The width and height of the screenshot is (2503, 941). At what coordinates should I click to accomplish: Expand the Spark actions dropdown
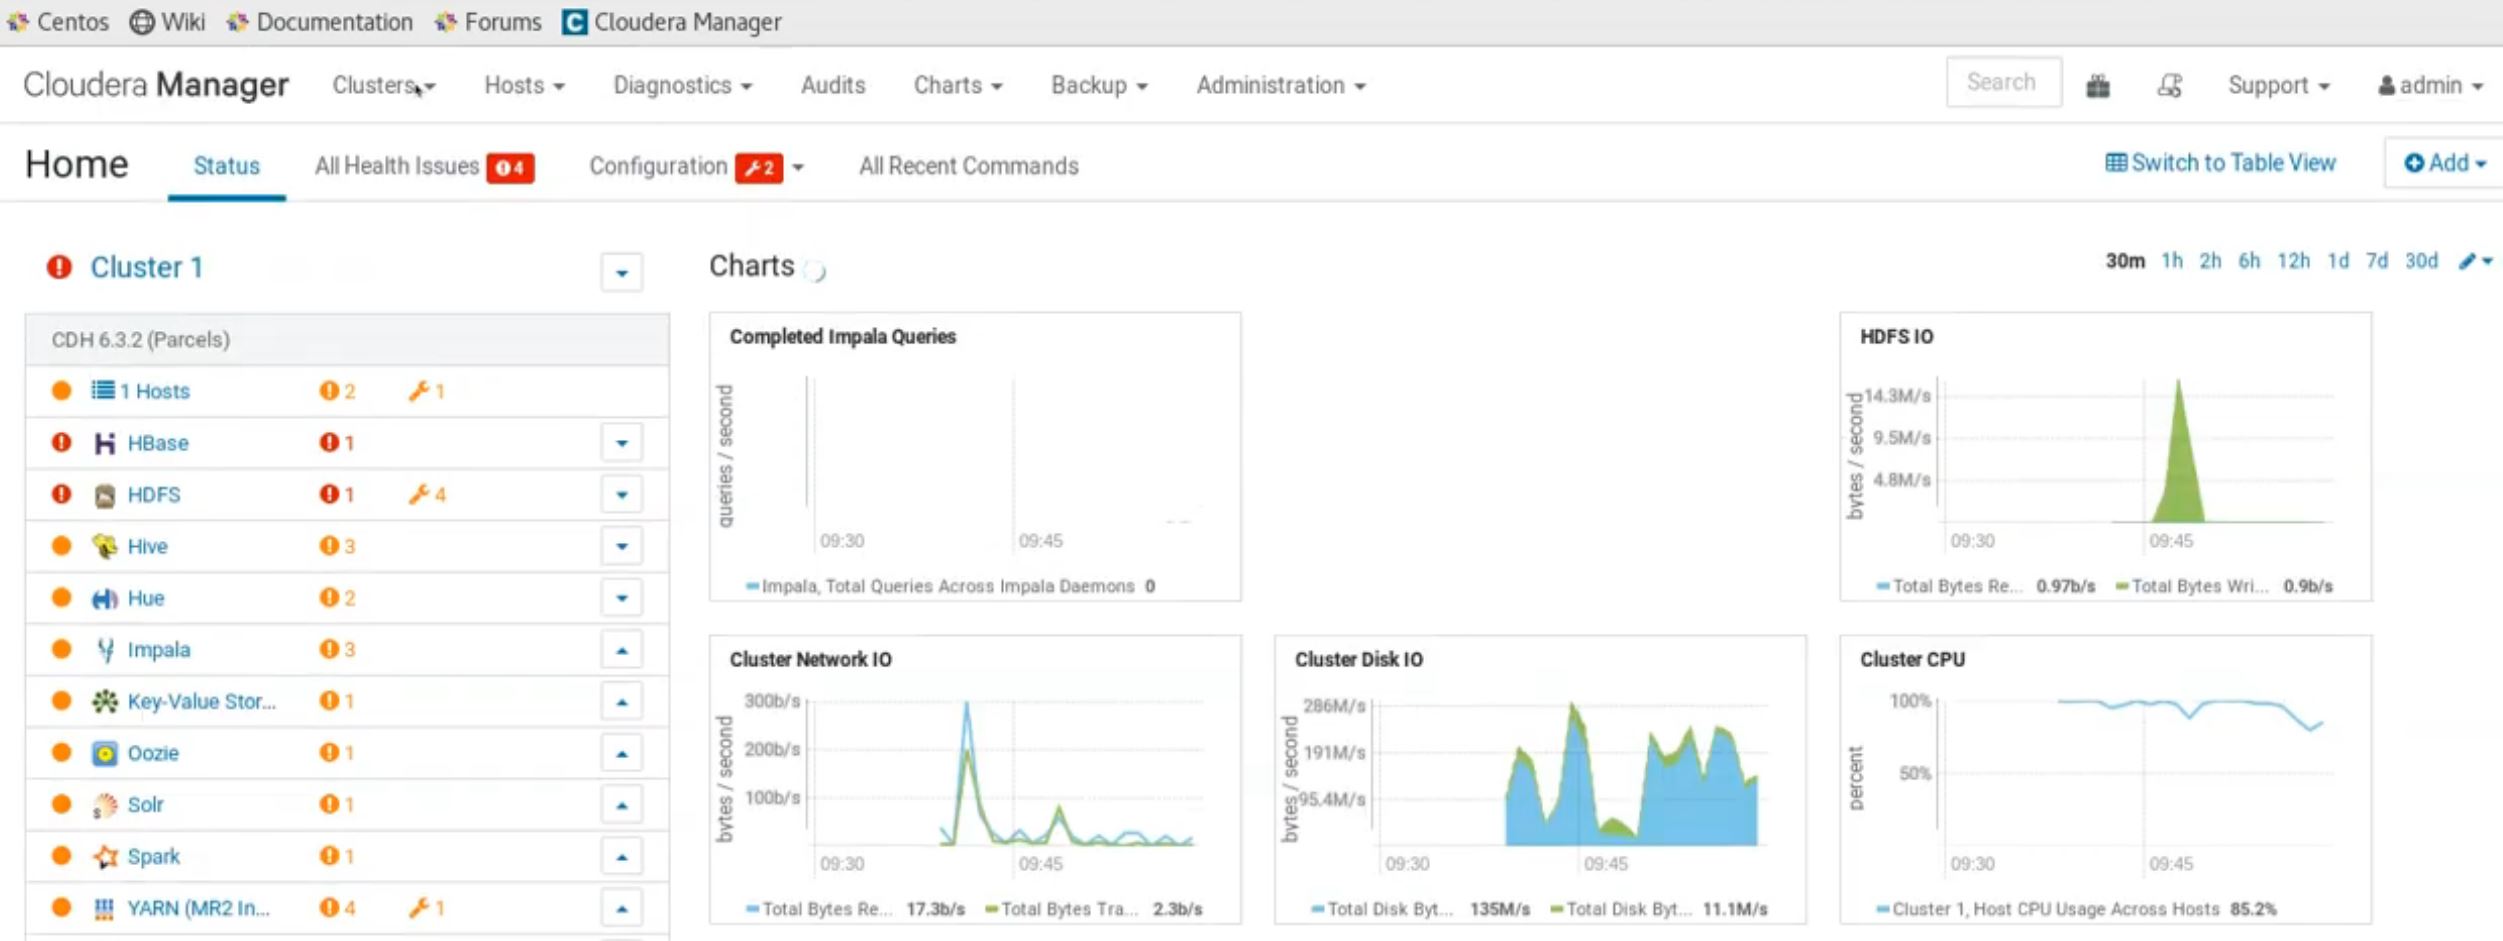621,856
